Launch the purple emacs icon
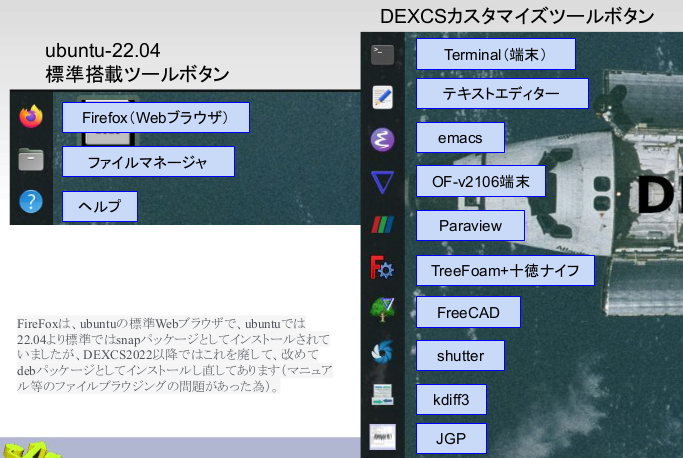The width and height of the screenshot is (683, 458). [x=382, y=138]
